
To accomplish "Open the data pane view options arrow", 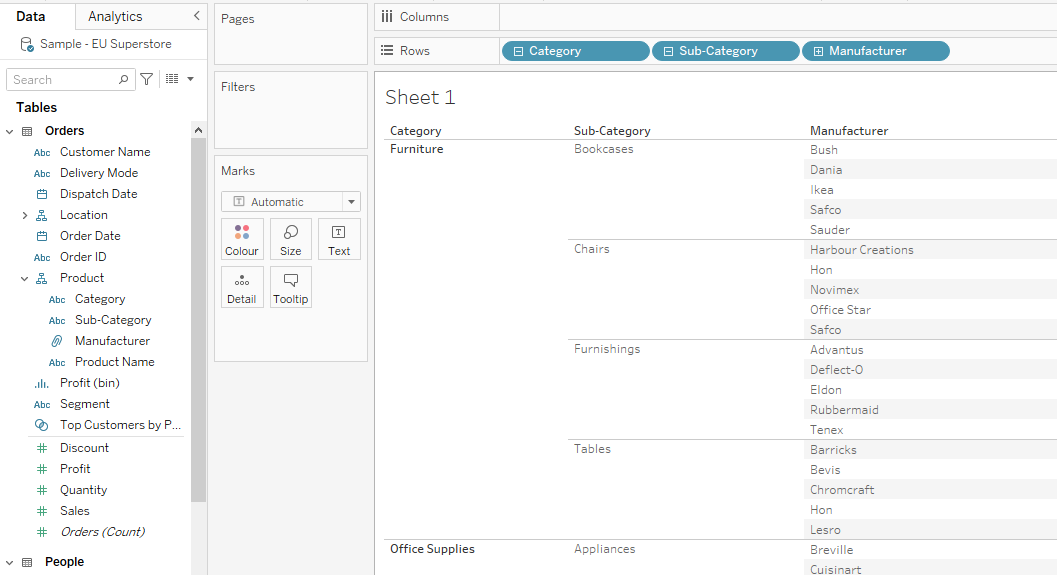I will pos(191,79).
